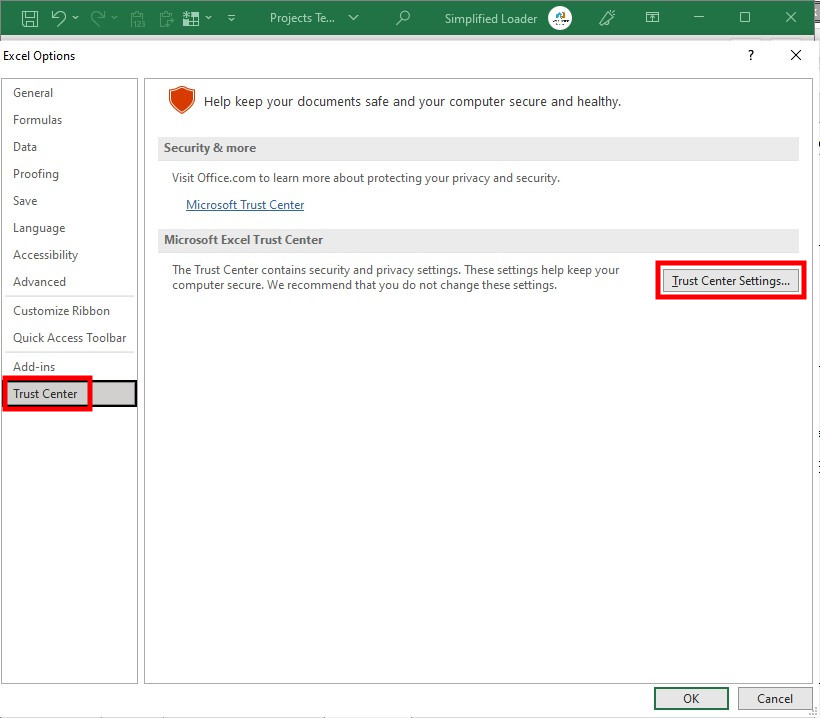Click the Simplified Loader account avatar
Image resolution: width=820 pixels, height=718 pixels.
click(x=560, y=18)
